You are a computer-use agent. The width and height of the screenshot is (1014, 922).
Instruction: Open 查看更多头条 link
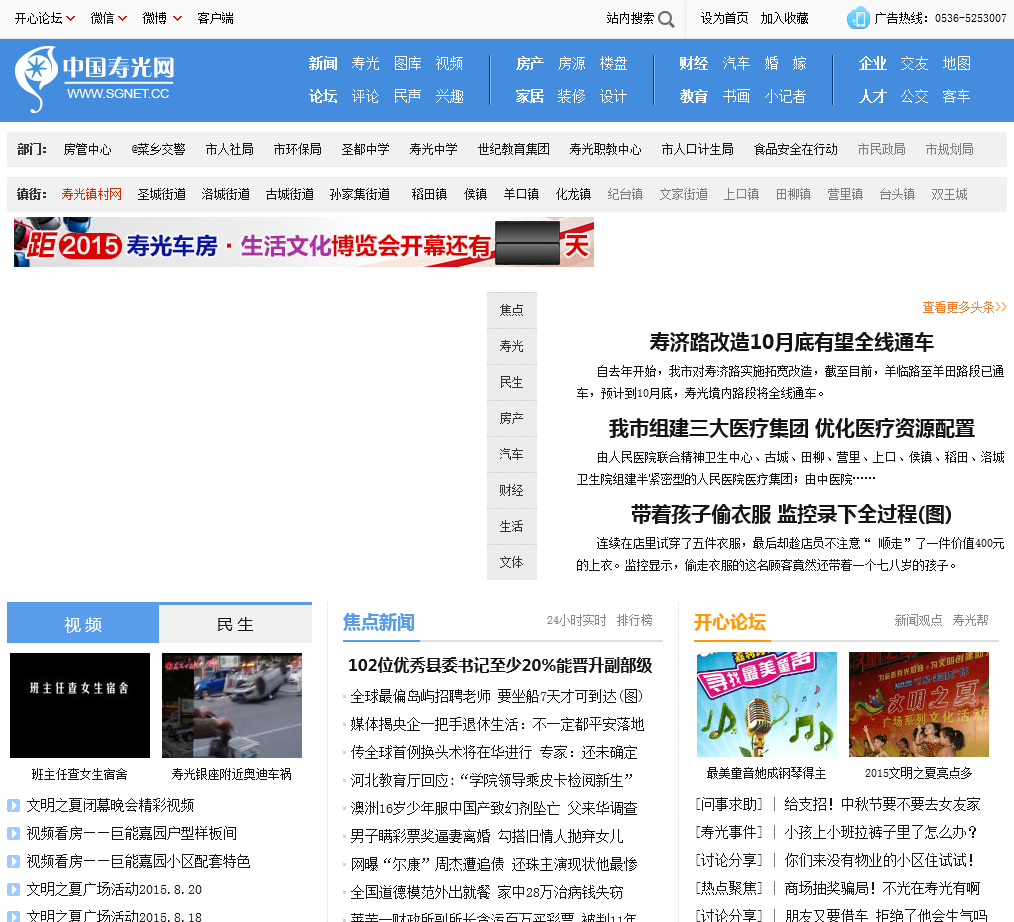pyautogui.click(x=964, y=307)
